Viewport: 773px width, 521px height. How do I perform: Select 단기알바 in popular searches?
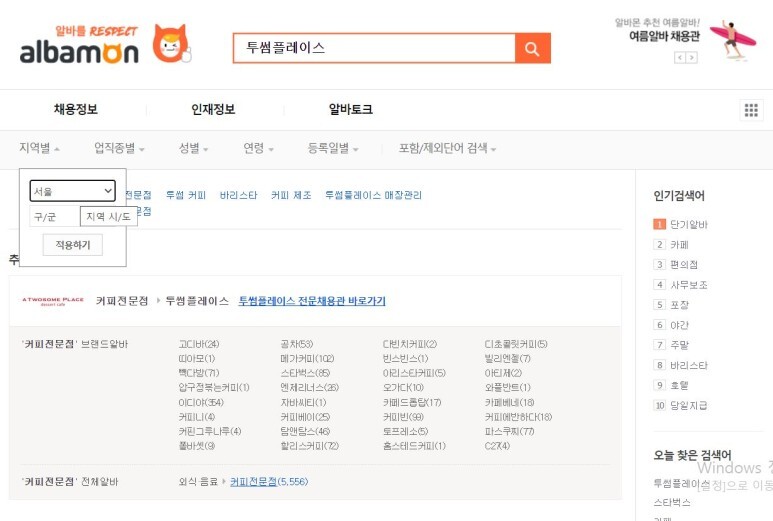tap(688, 224)
